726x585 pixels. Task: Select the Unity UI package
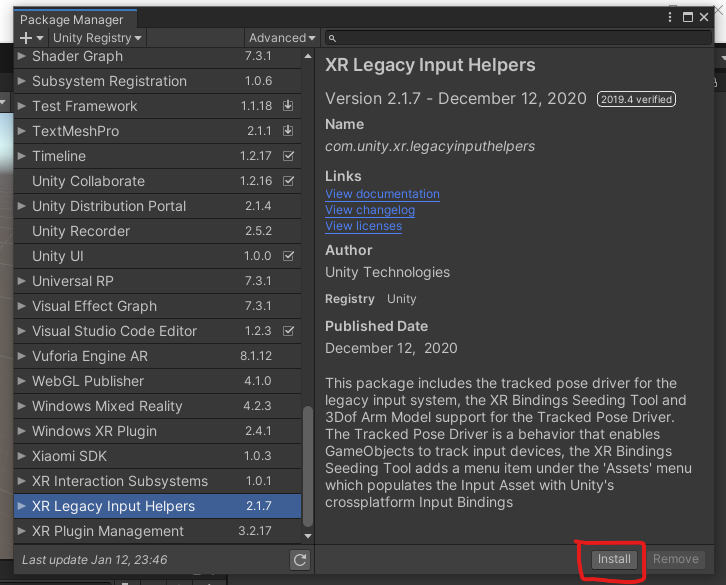157,256
